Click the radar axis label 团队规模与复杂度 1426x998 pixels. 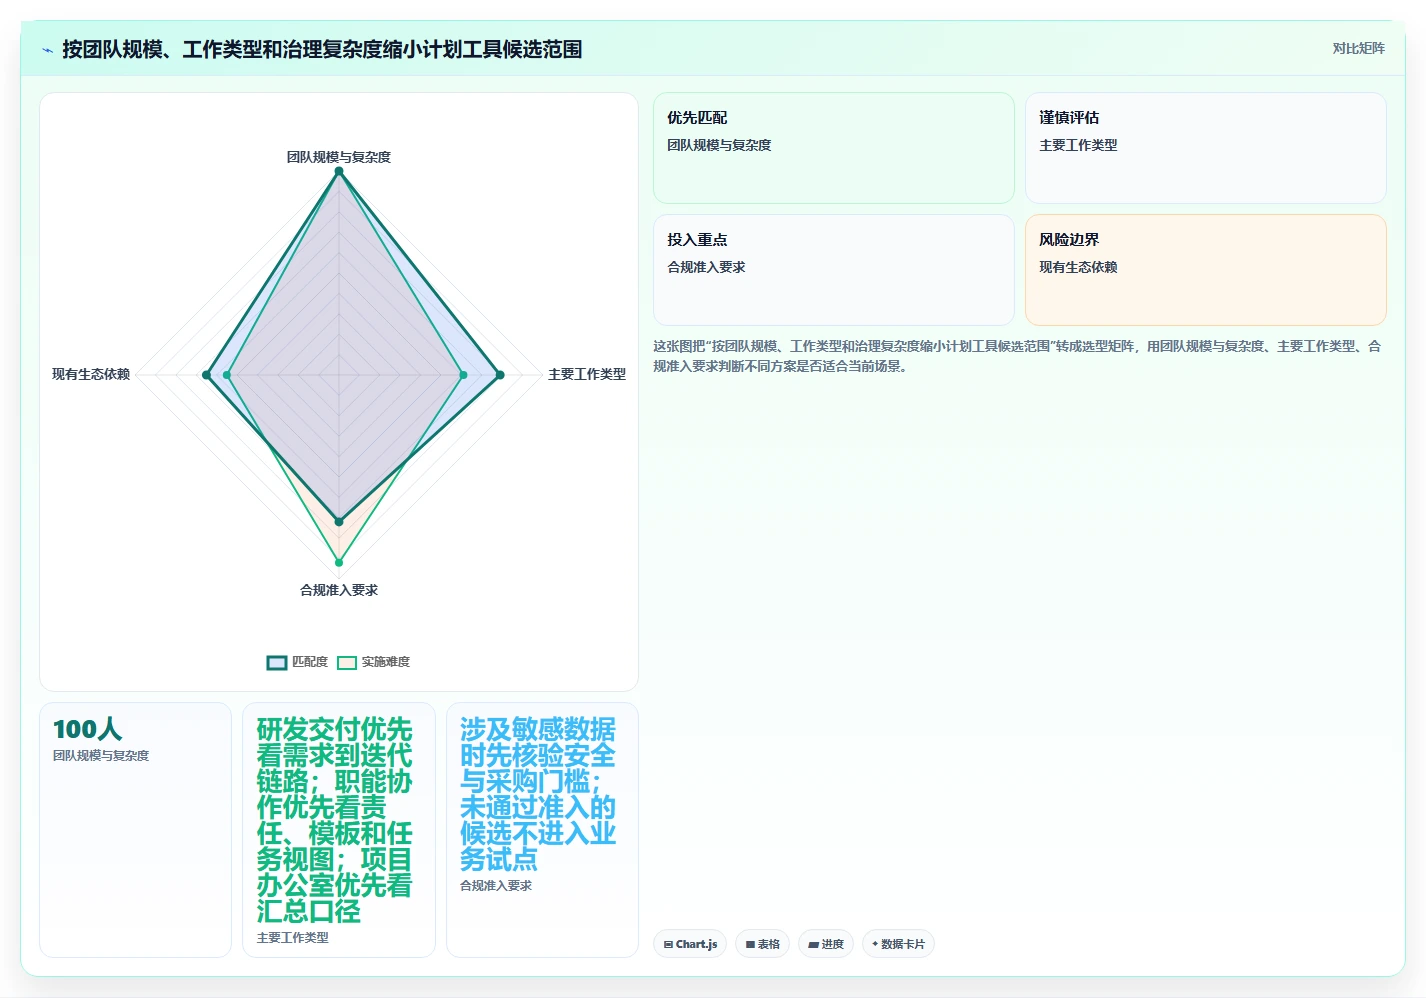click(x=339, y=157)
